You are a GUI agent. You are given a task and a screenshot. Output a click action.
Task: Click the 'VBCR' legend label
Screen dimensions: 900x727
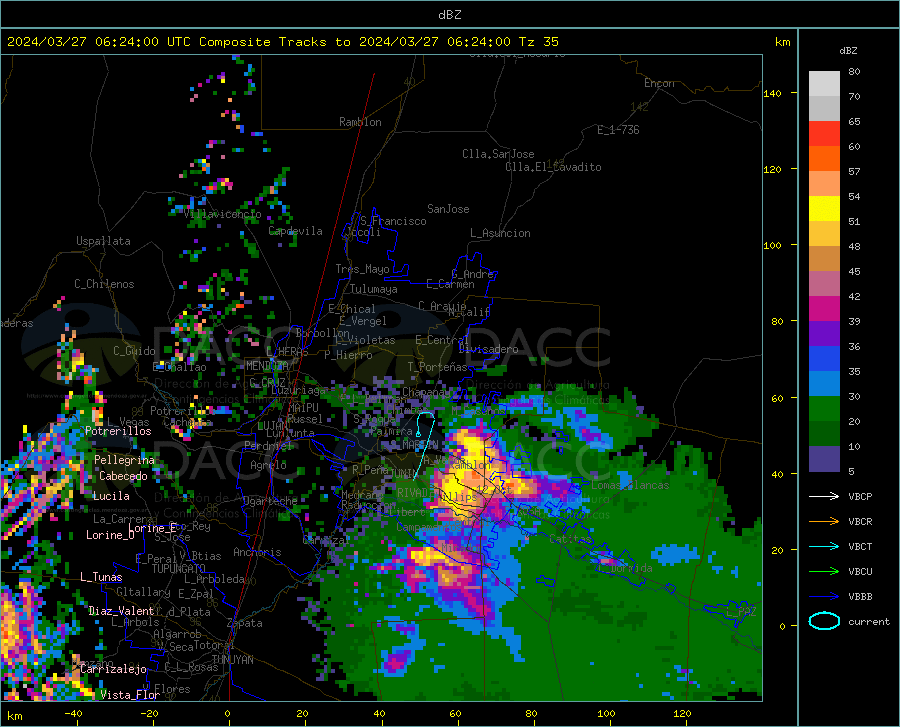[x=860, y=521]
